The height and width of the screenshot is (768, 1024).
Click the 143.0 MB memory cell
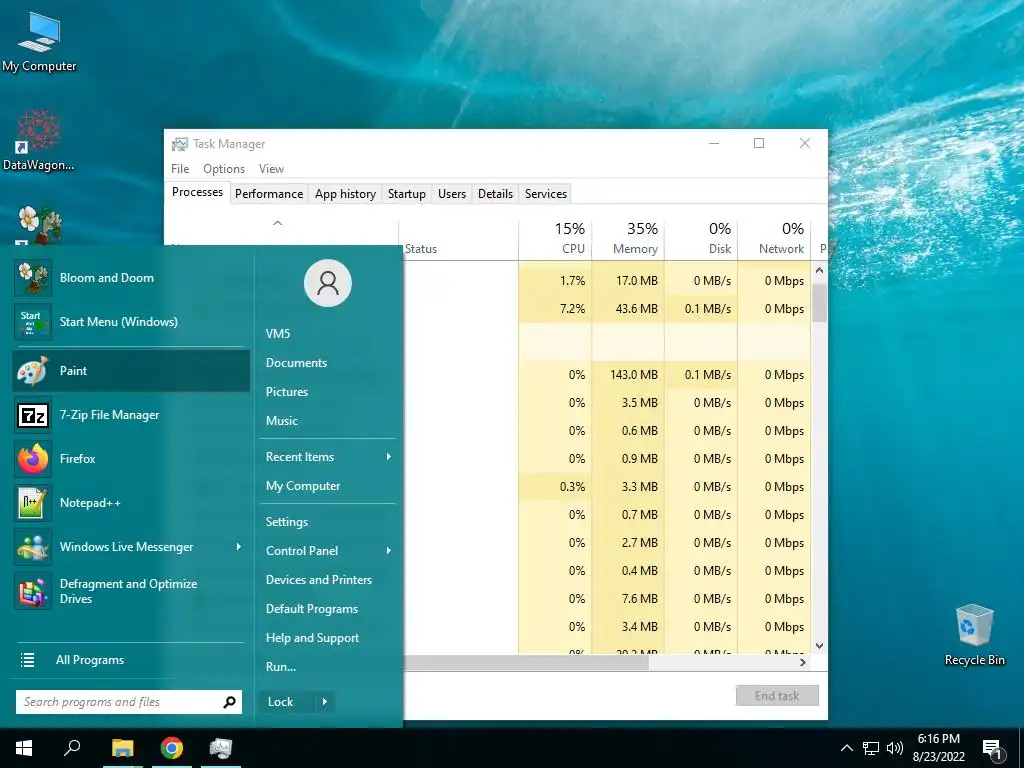pyautogui.click(x=628, y=375)
